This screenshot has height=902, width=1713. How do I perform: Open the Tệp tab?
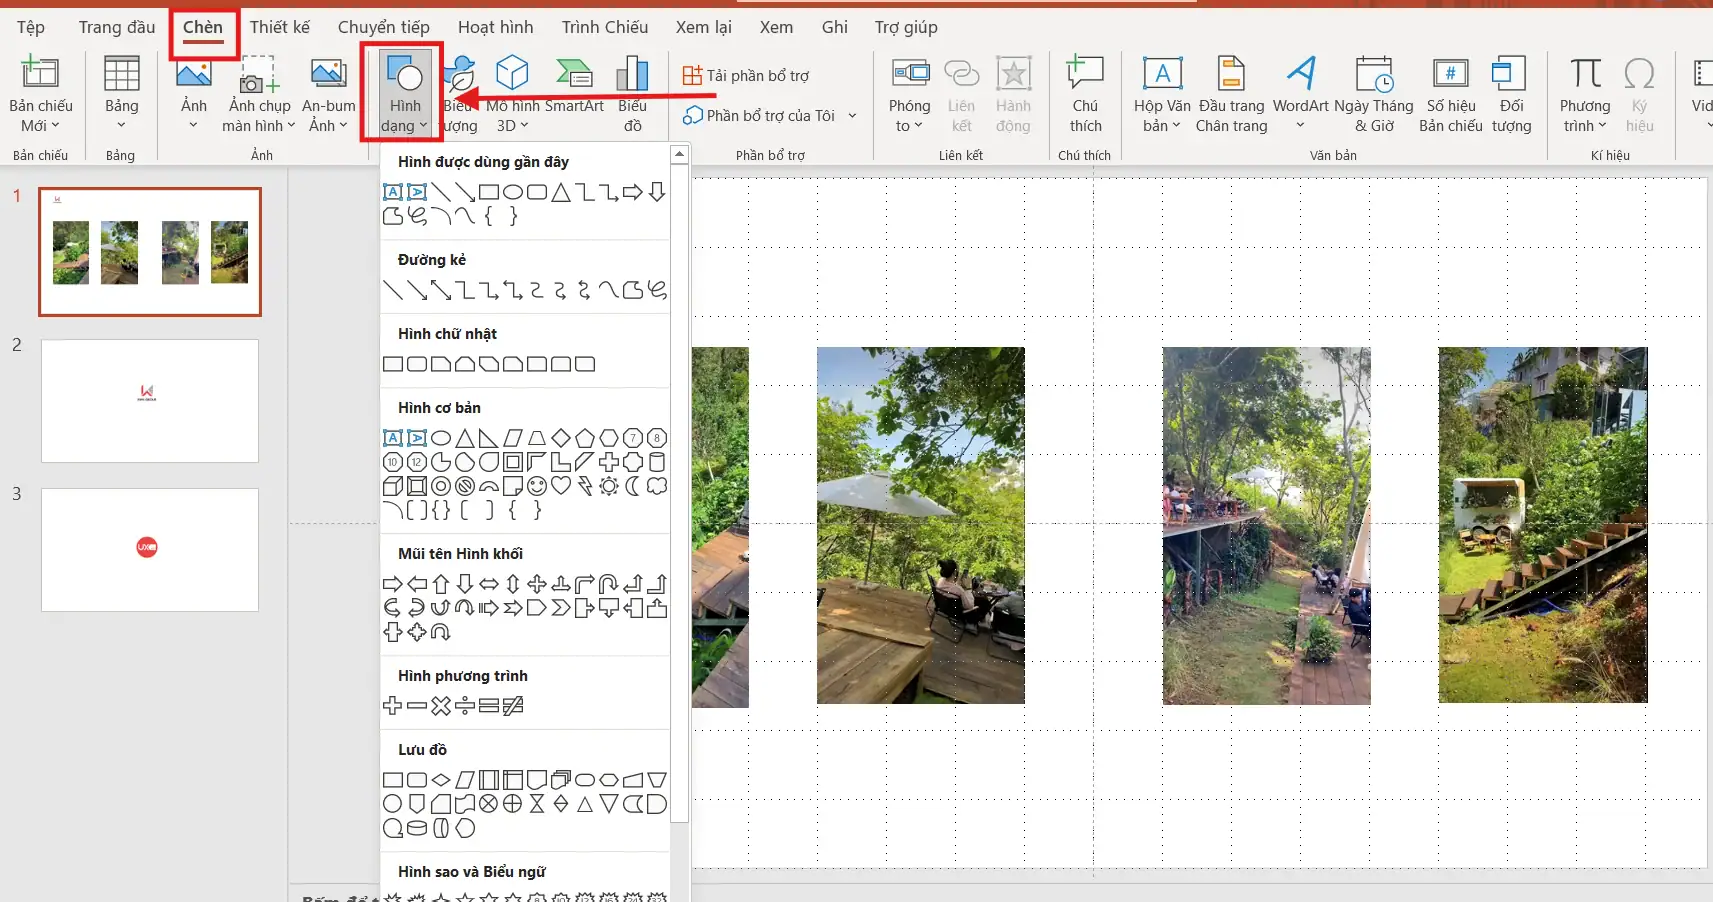click(31, 27)
